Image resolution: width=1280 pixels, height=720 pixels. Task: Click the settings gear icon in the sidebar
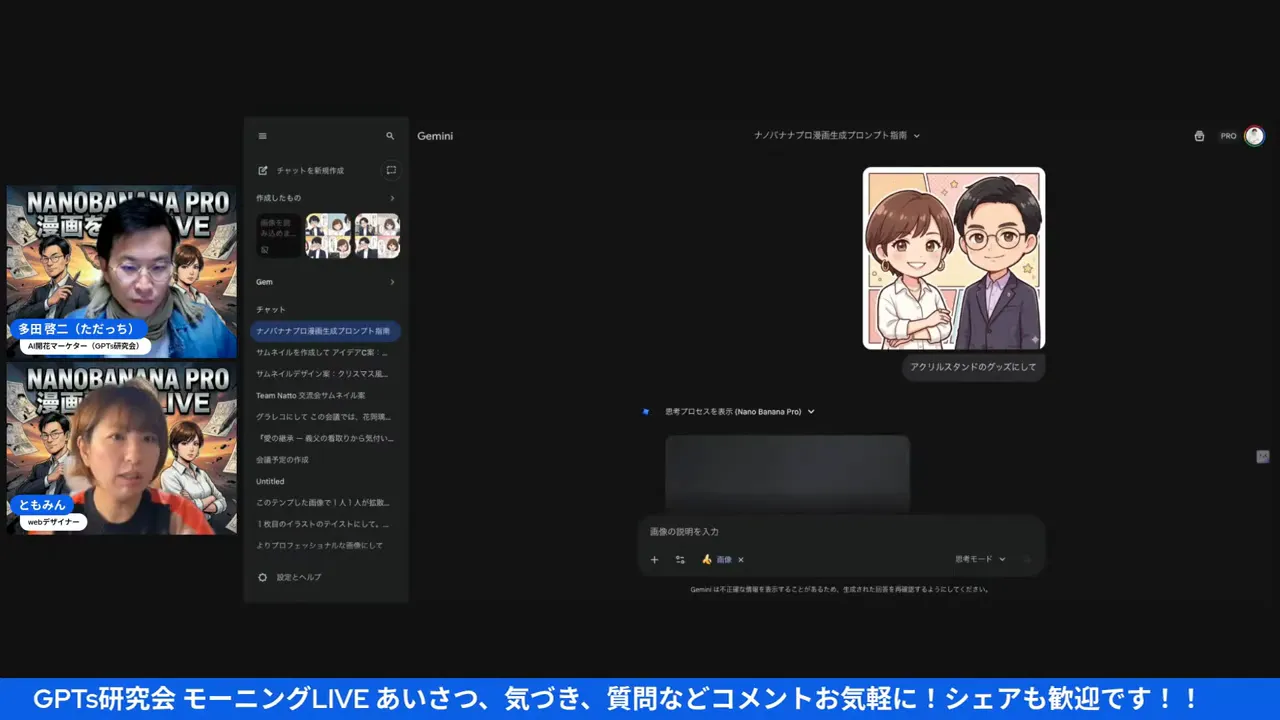[263, 577]
